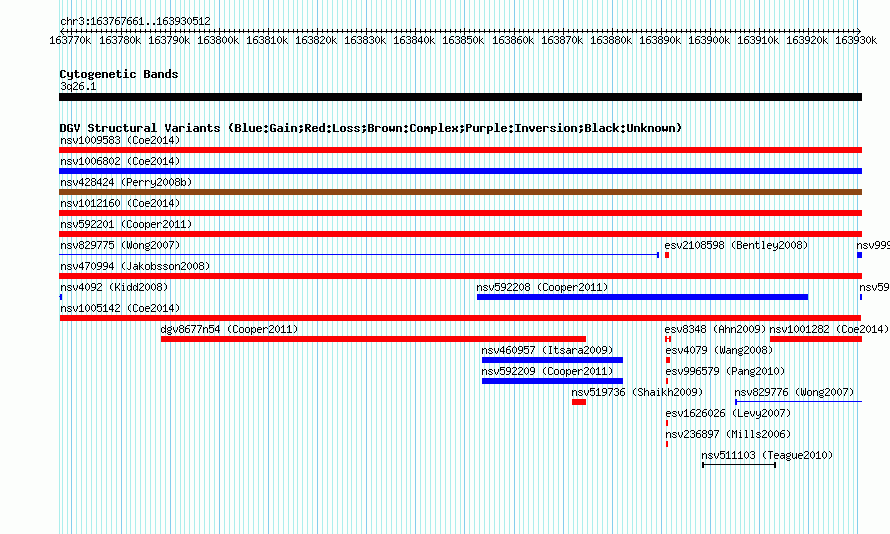Open the nsv460957 (Itsara2009) label
This screenshot has height=534, width=890.
tap(547, 350)
